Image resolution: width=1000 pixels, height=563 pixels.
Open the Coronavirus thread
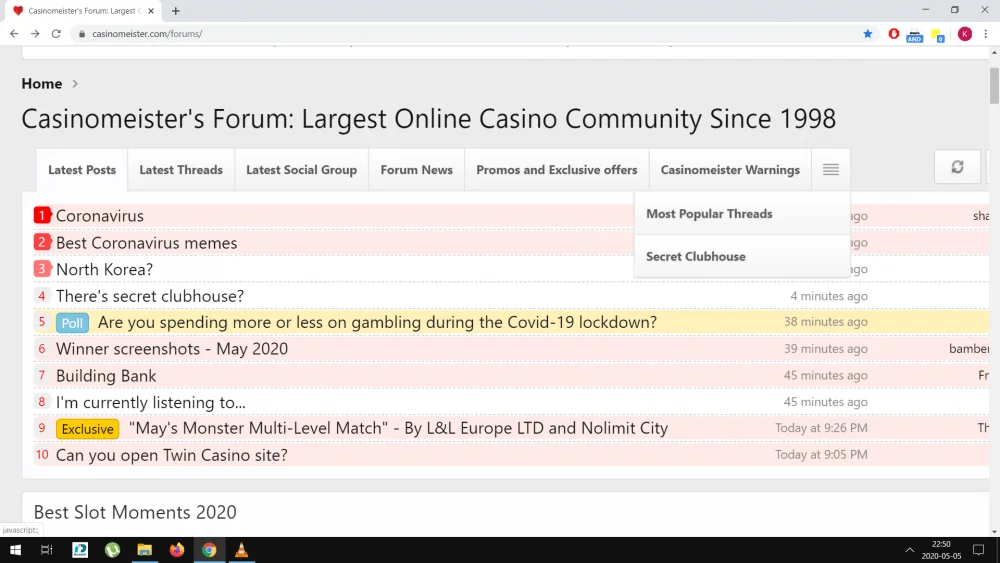[x=99, y=216]
